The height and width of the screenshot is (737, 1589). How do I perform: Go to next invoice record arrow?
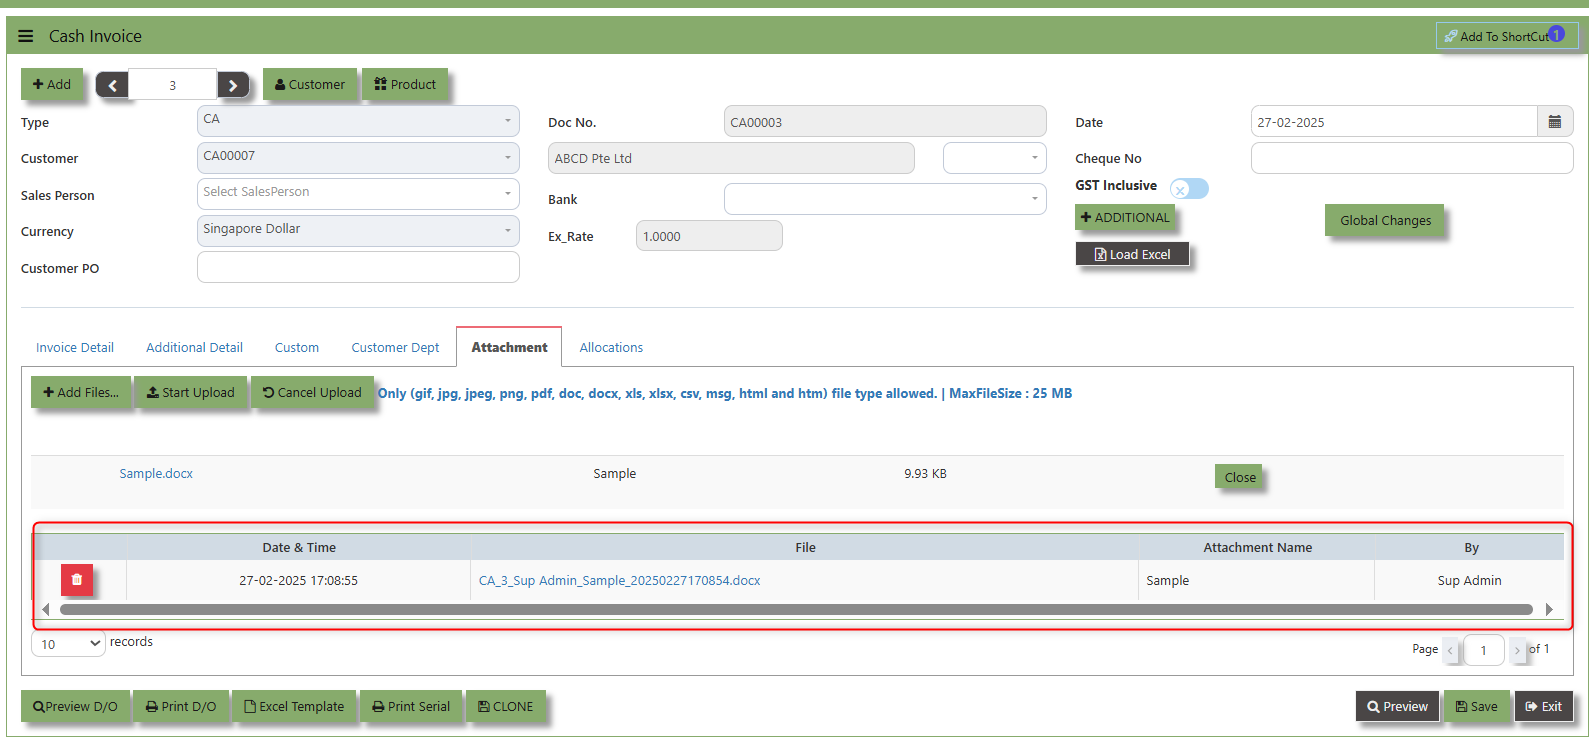[x=233, y=85]
